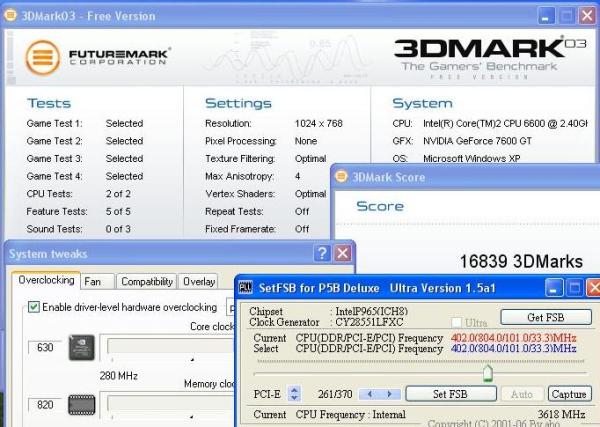Image resolution: width=600 pixels, height=427 pixels.
Task: Click the memory clock slider track
Action: click(170, 404)
